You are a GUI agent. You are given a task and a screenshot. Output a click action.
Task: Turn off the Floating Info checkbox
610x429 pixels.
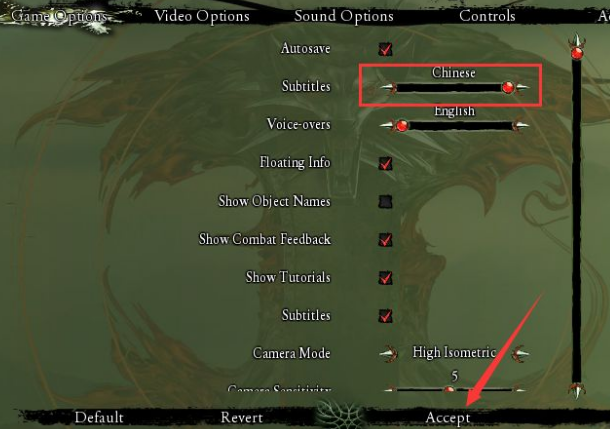pos(385,163)
